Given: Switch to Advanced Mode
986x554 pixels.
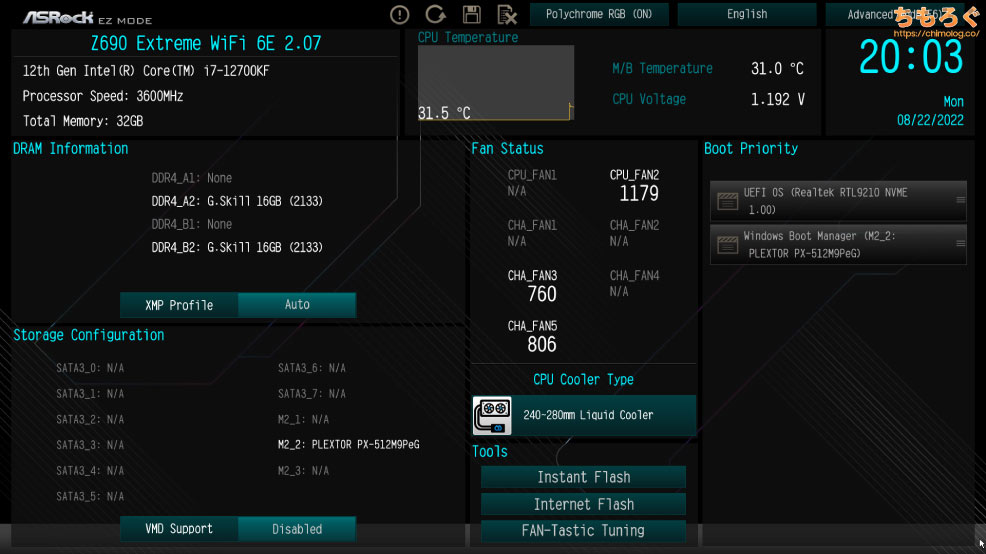Looking at the screenshot, I should click(x=894, y=14).
